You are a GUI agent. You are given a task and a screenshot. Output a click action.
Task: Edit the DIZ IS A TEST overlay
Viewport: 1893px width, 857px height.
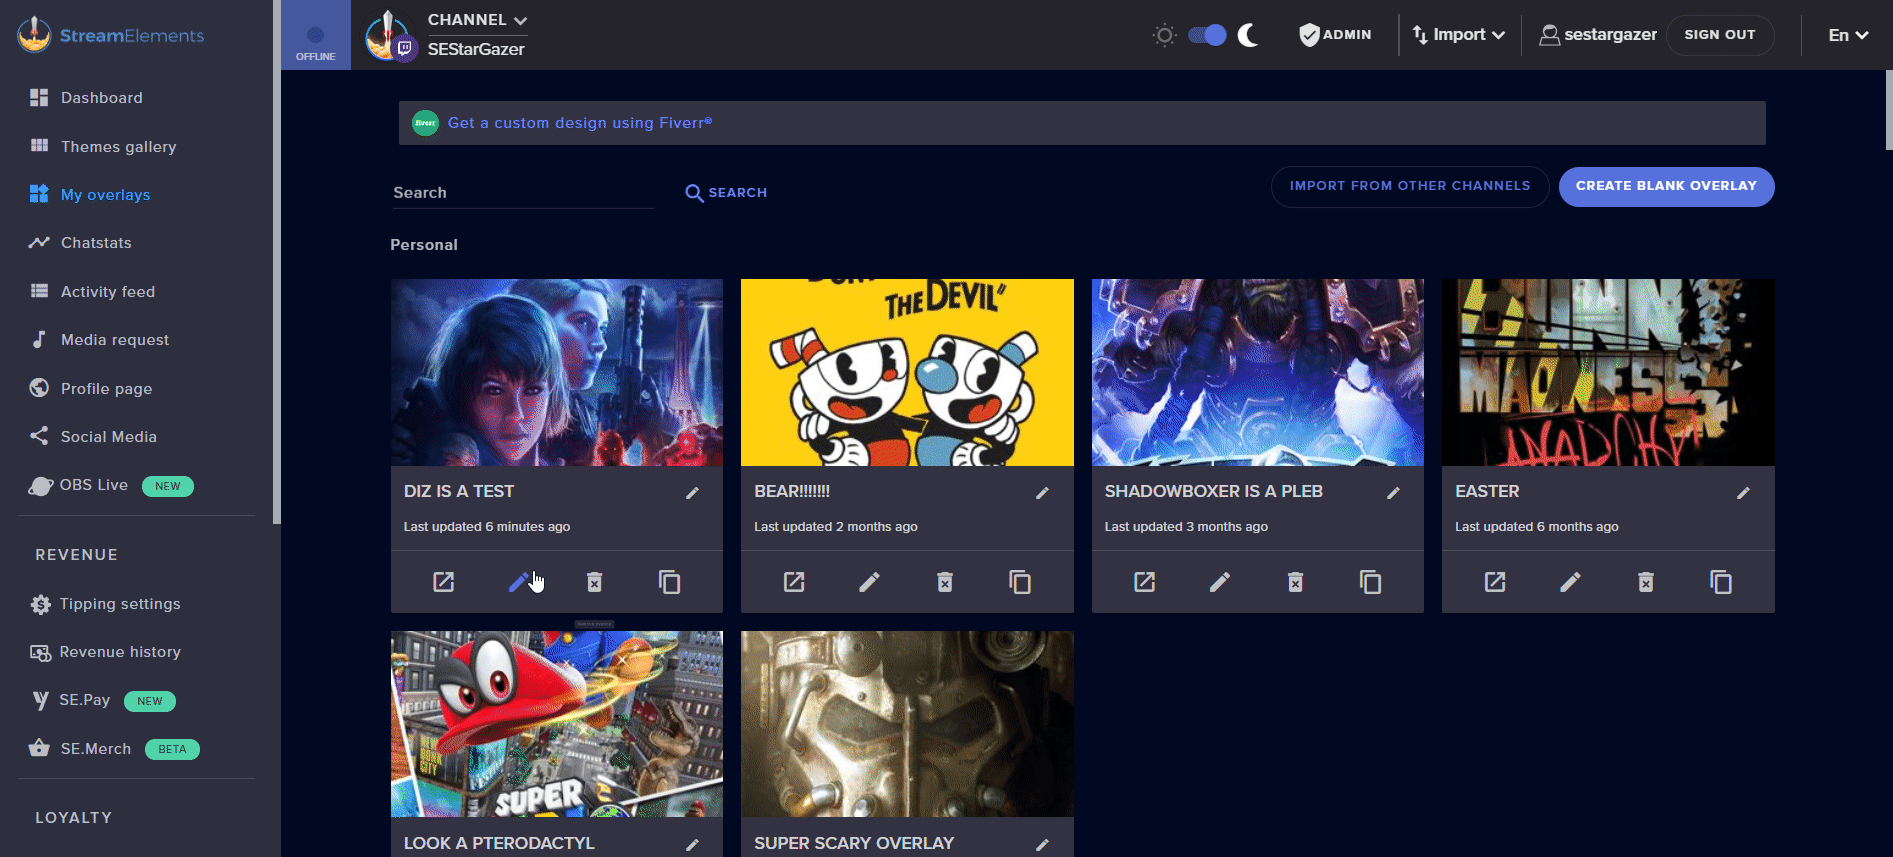pyautogui.click(x=519, y=582)
